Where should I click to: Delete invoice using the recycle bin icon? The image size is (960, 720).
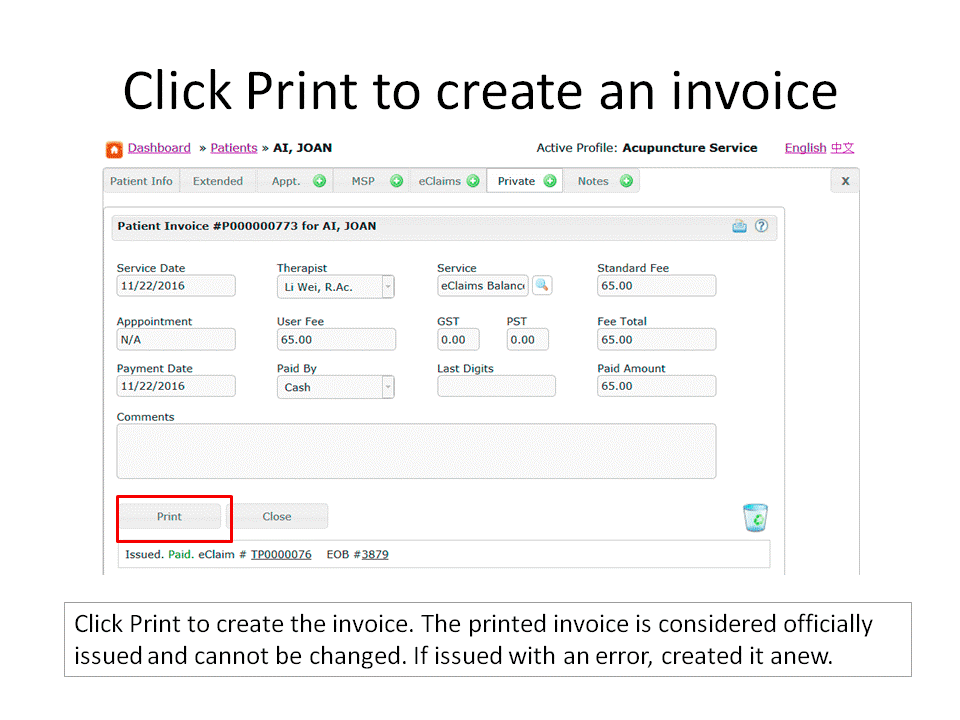click(755, 517)
